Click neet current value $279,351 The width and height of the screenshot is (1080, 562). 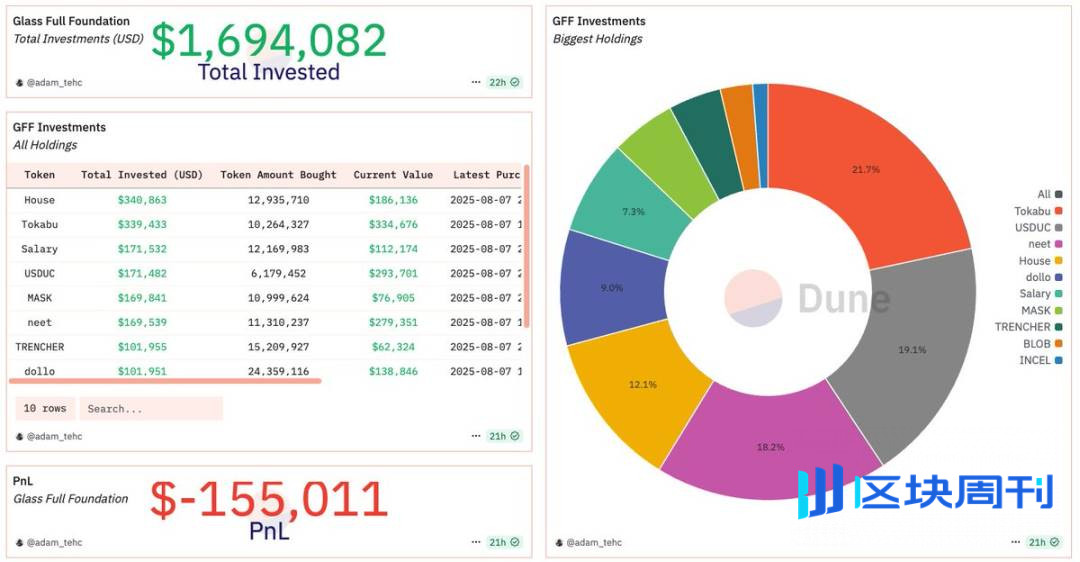393,322
